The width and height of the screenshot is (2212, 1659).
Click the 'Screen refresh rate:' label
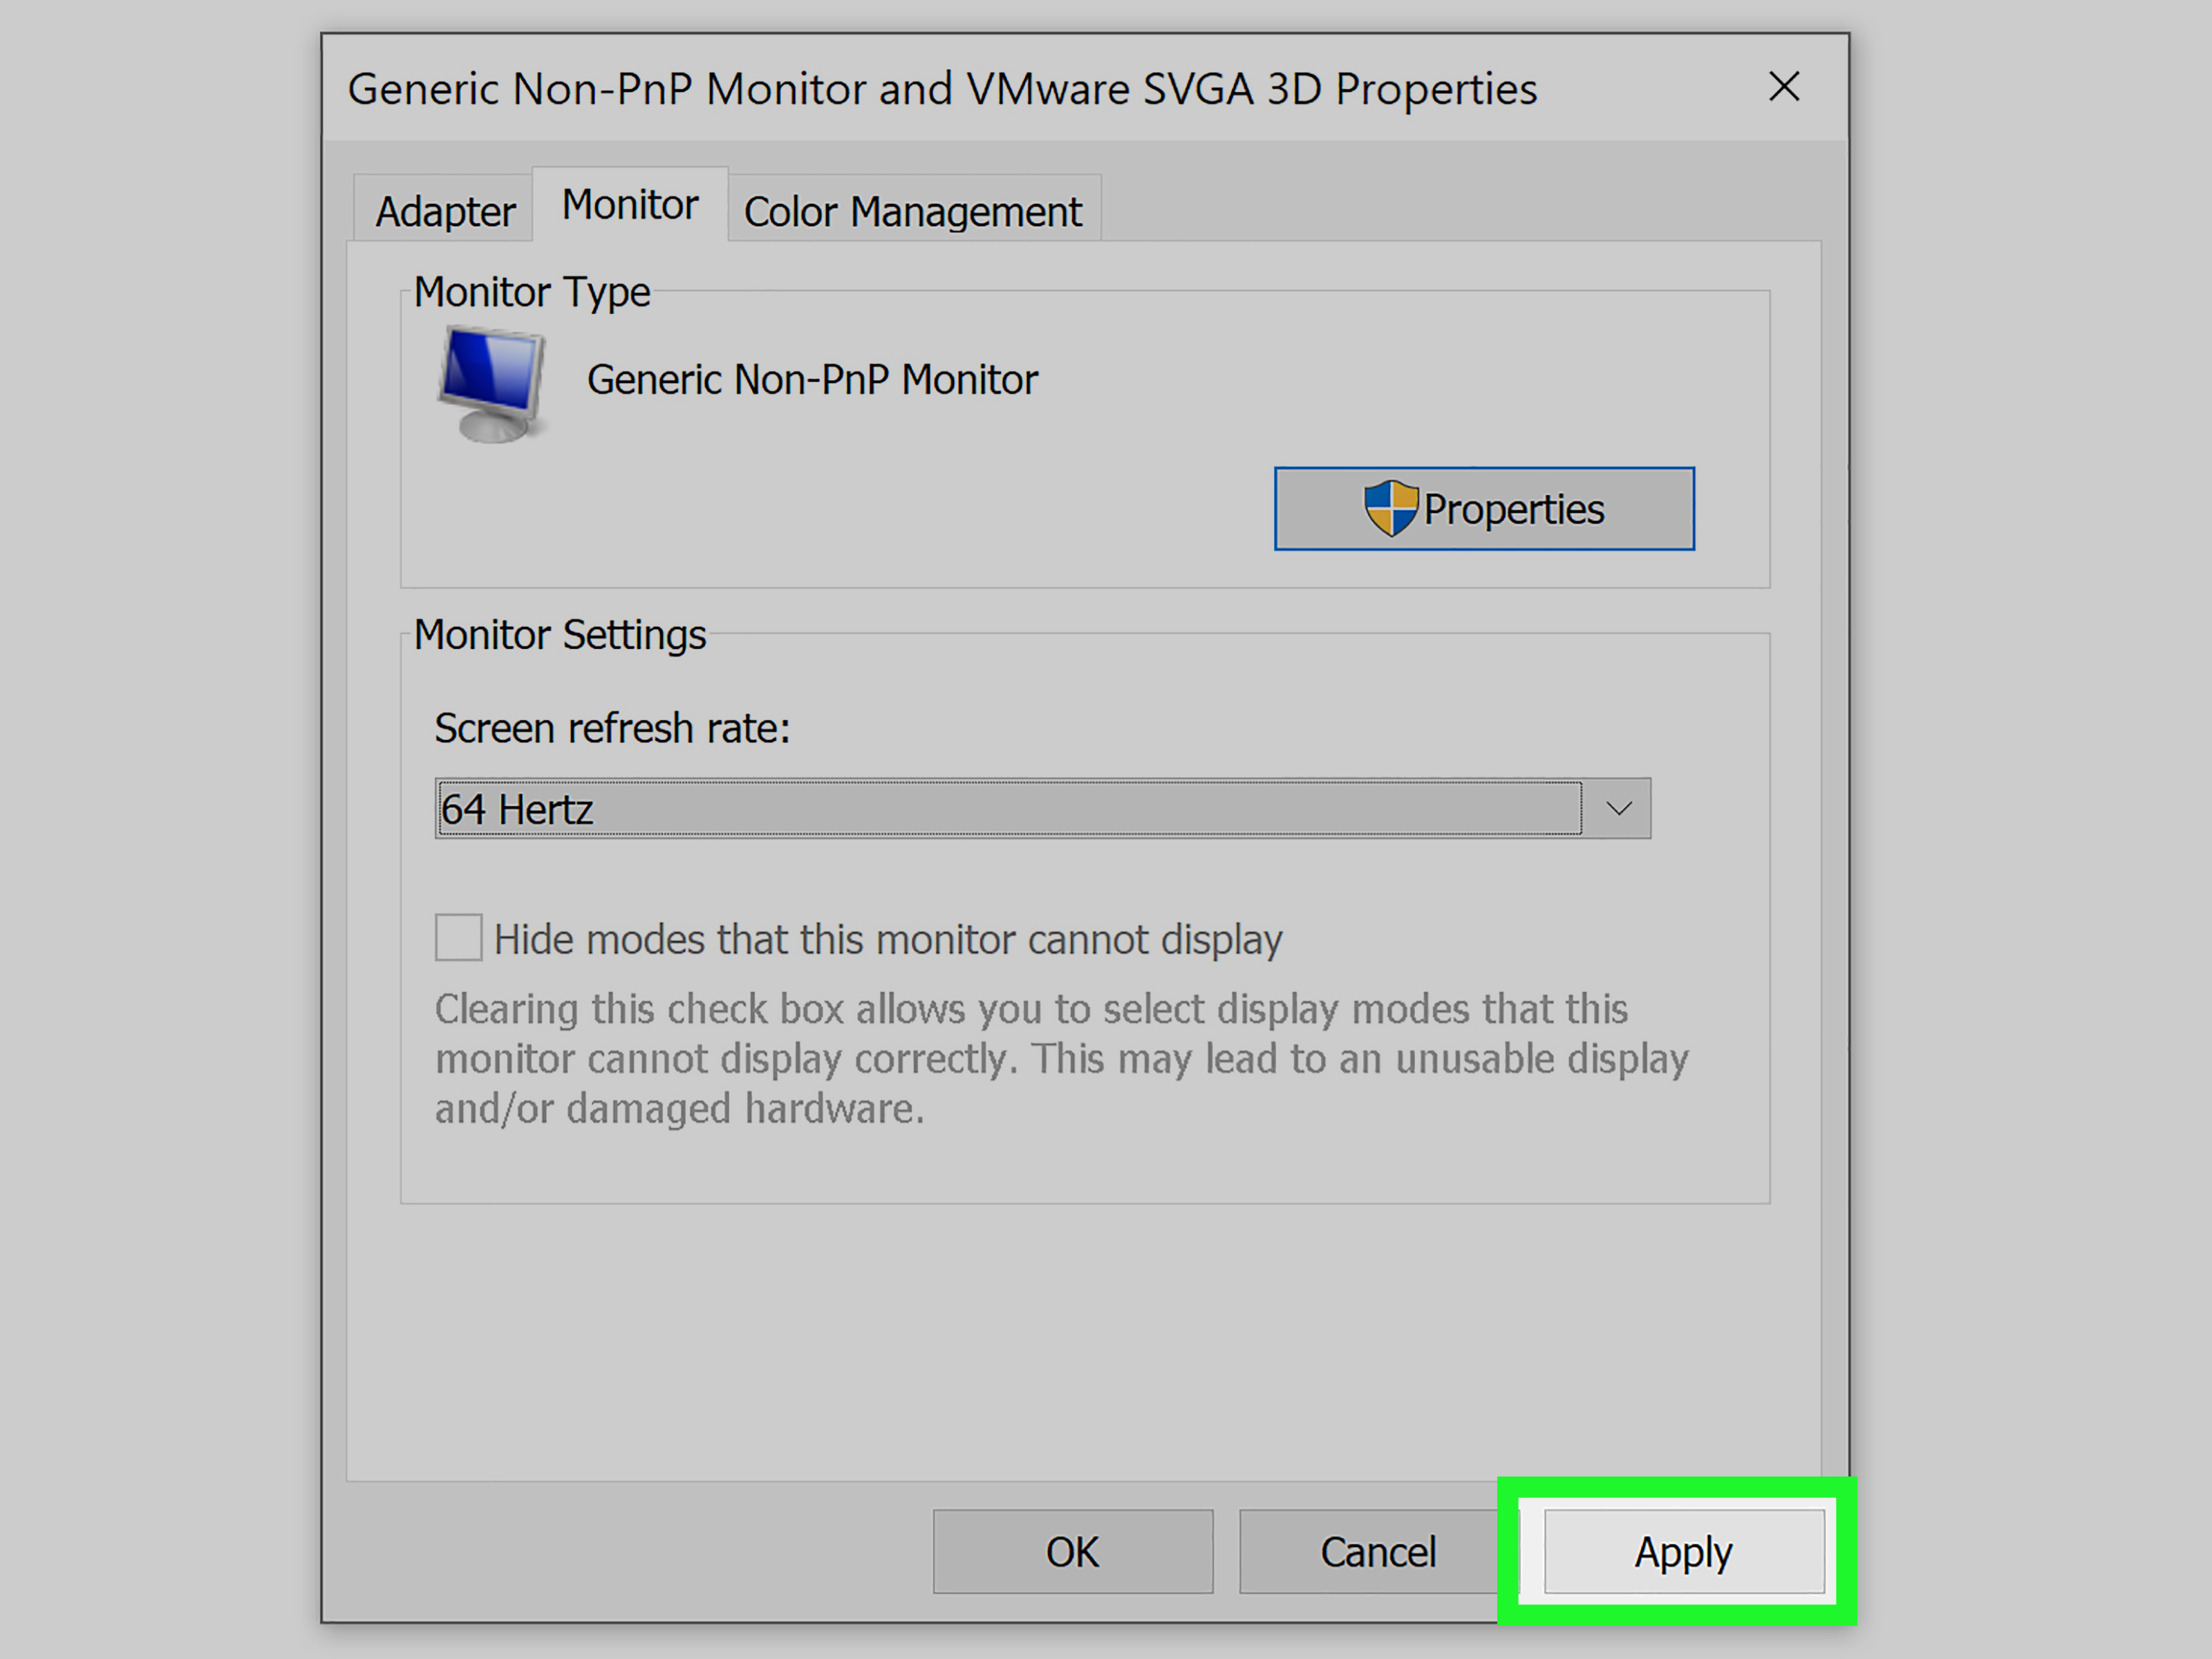click(x=611, y=728)
